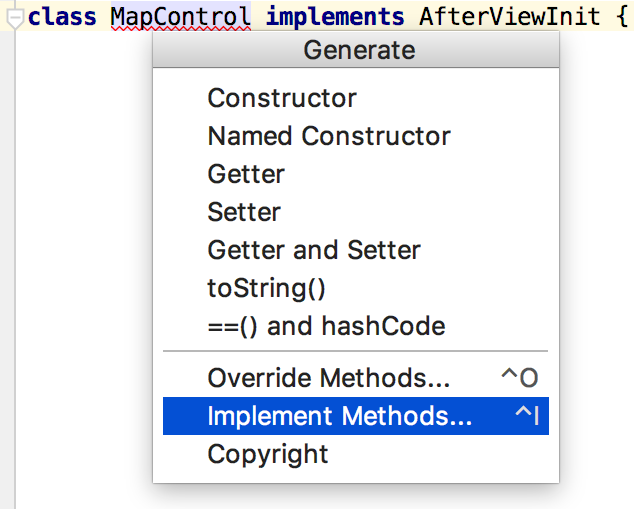
Task: Select Constructor in the Generate menu
Action: 281,98
